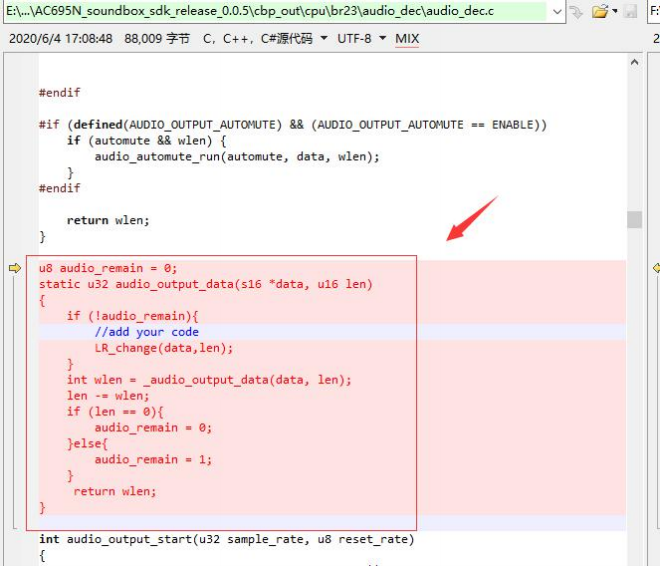The width and height of the screenshot is (660, 566).
Task: Click the "LR_change(data,len);" line
Action: pyautogui.click(x=164, y=348)
